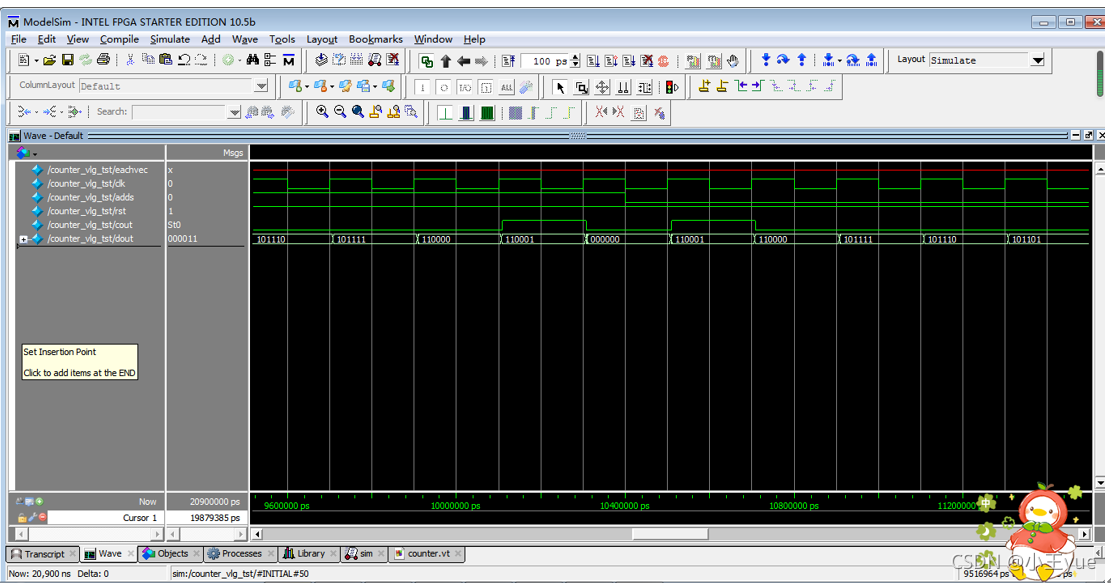The height and width of the screenshot is (583, 1111).
Task: Toggle the solid green waveform format button
Action: click(x=487, y=113)
